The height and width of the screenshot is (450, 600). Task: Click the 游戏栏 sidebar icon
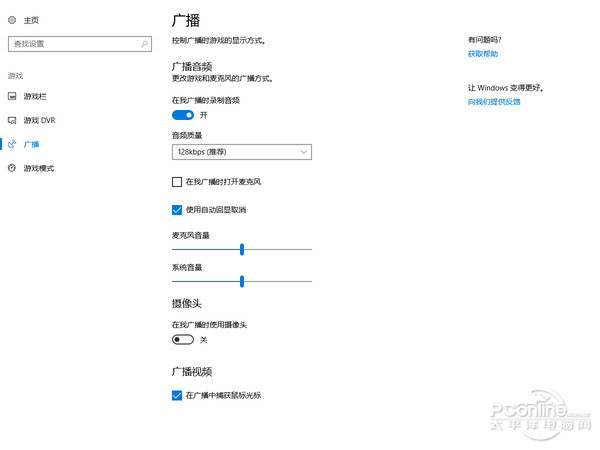click(x=12, y=96)
